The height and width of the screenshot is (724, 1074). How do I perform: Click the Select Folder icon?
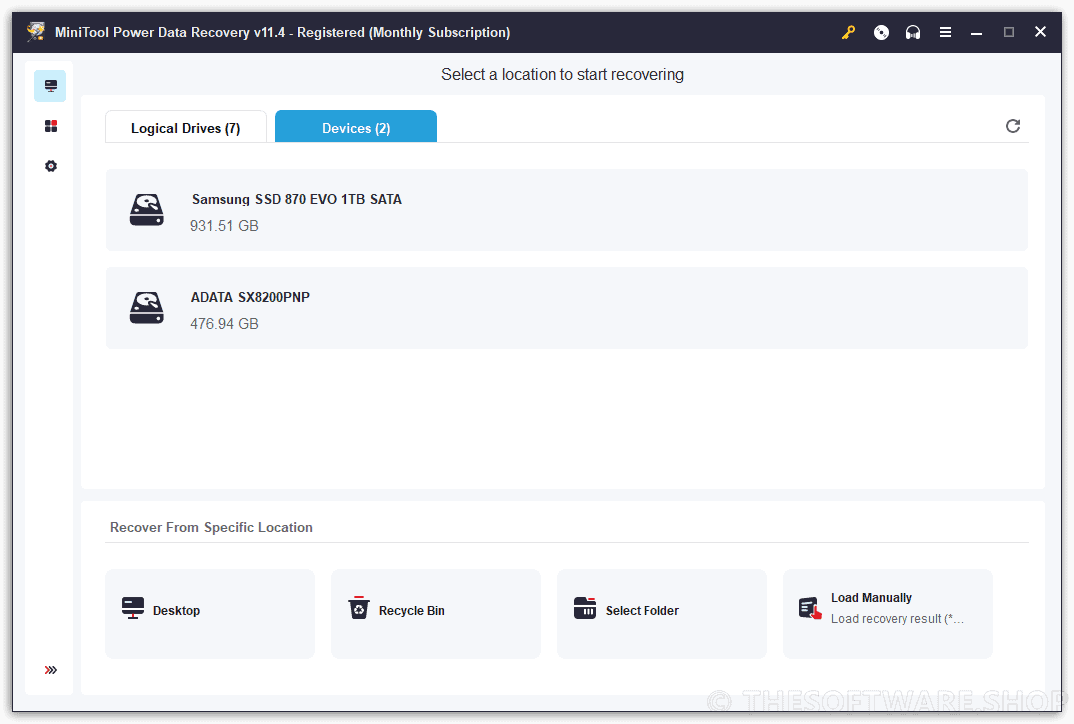(585, 608)
